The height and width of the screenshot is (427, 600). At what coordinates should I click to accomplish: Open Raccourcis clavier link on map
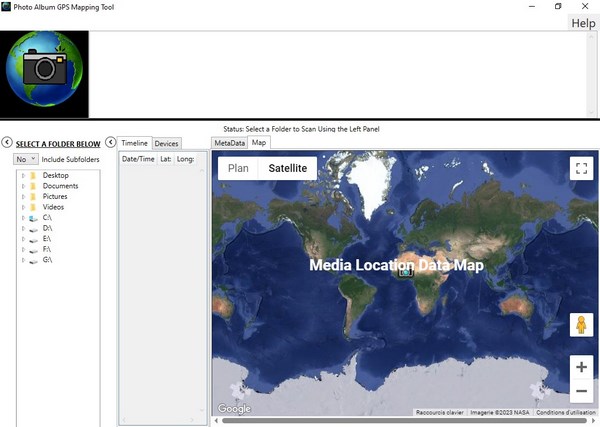(x=440, y=412)
